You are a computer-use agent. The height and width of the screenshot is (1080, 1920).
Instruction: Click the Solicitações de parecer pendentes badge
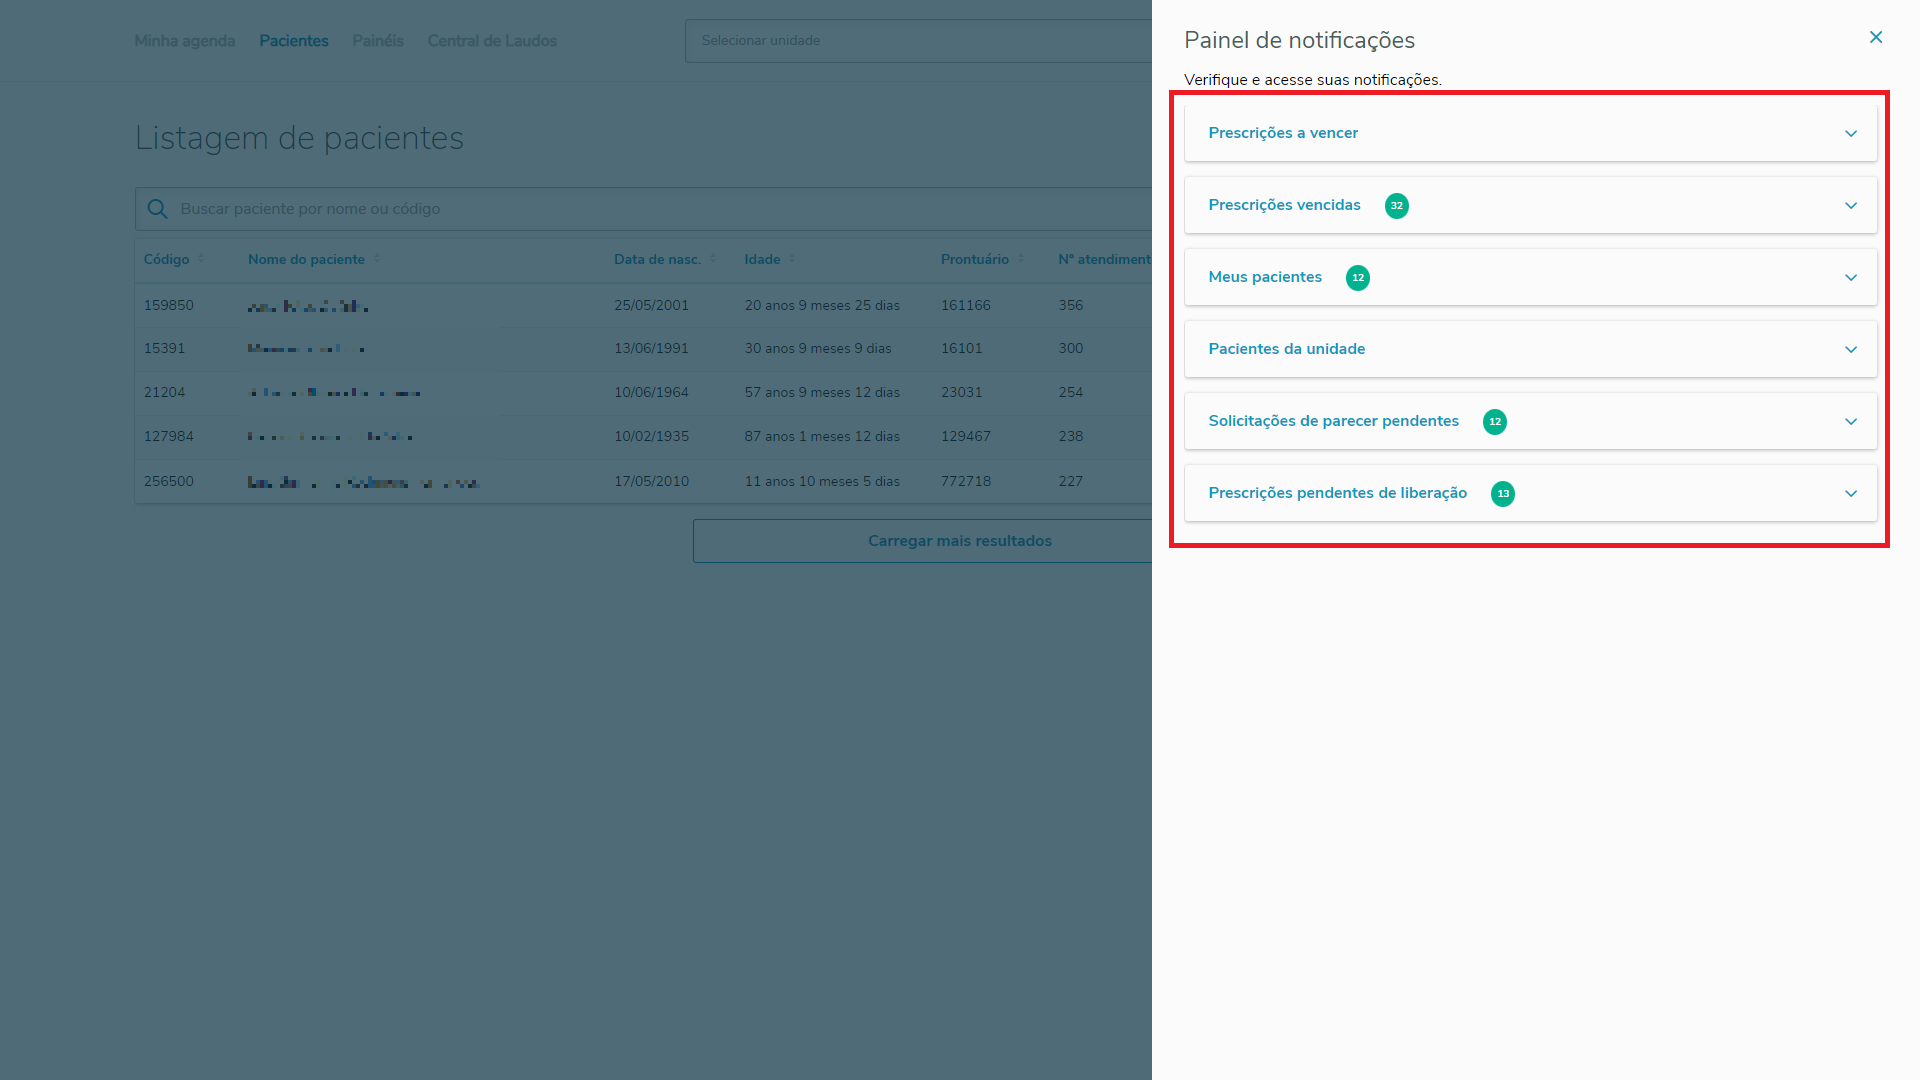[x=1494, y=422]
